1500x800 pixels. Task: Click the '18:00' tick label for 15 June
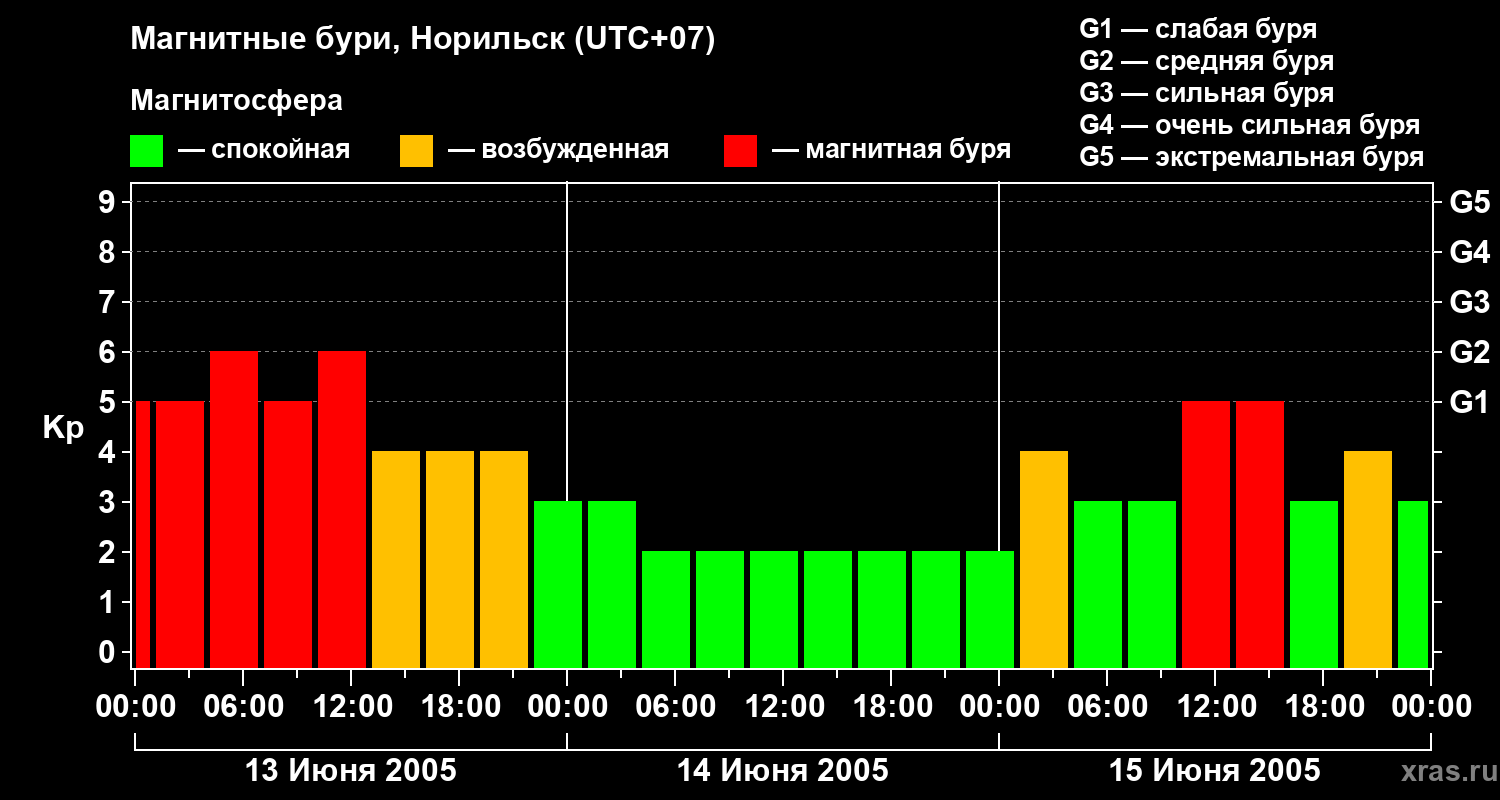pos(1324,707)
